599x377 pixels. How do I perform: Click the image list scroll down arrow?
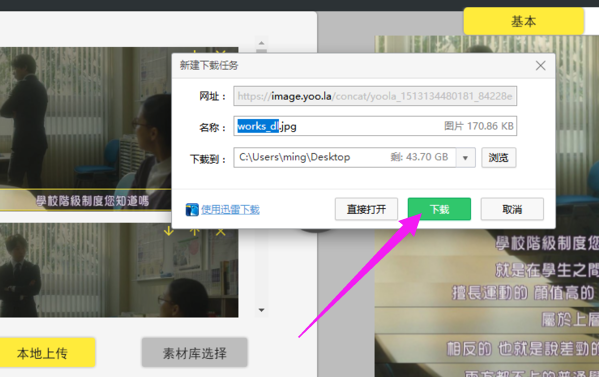tap(261, 310)
